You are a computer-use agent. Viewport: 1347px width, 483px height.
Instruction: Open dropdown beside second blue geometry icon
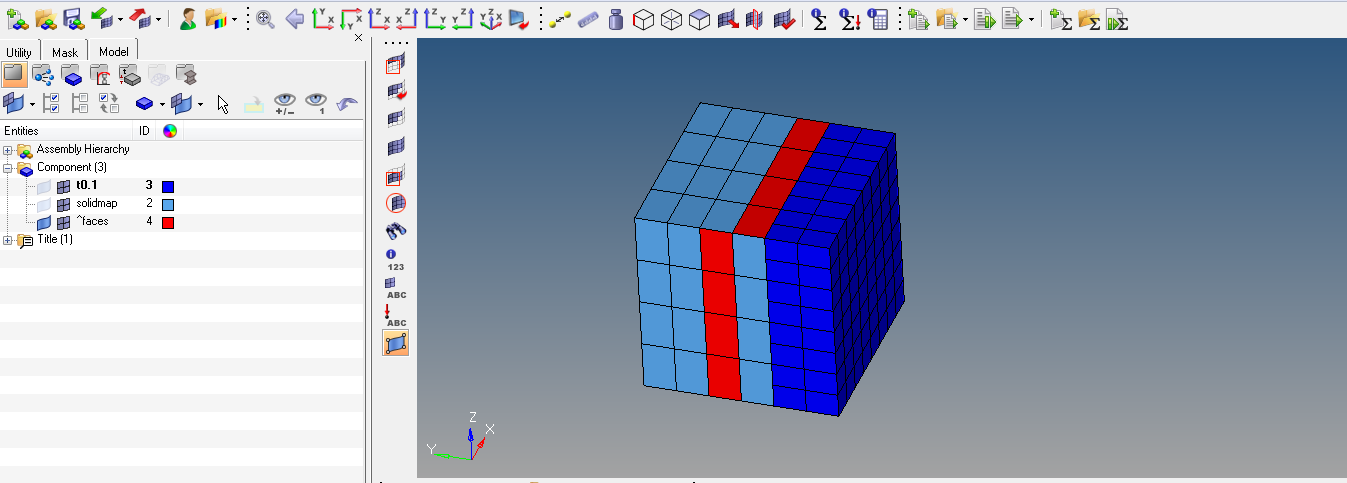coord(200,104)
